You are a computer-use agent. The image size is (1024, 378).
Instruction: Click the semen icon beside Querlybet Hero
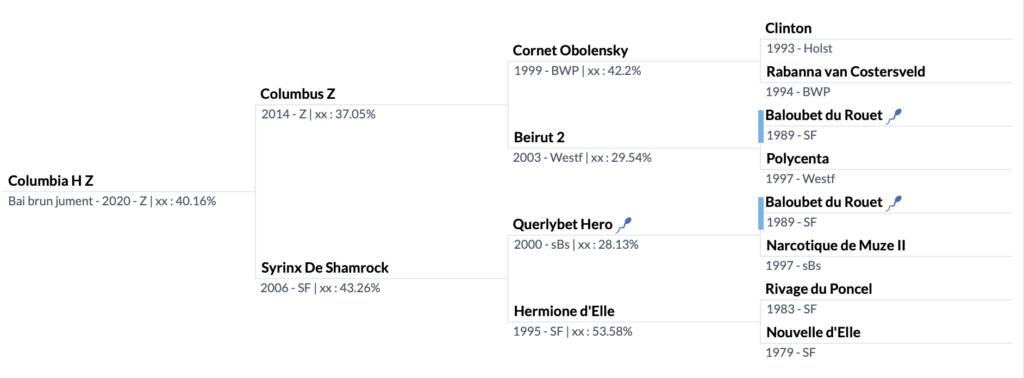(x=625, y=225)
